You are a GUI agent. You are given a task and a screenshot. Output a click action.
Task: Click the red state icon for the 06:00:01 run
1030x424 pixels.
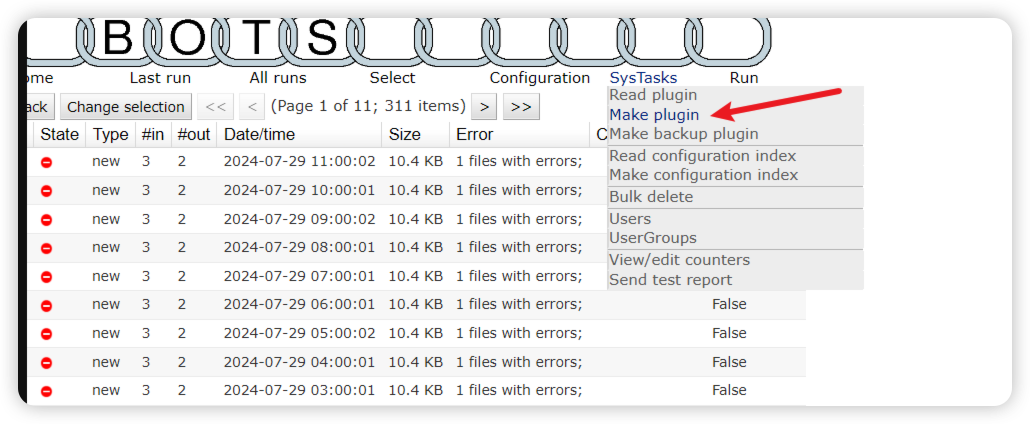46,306
